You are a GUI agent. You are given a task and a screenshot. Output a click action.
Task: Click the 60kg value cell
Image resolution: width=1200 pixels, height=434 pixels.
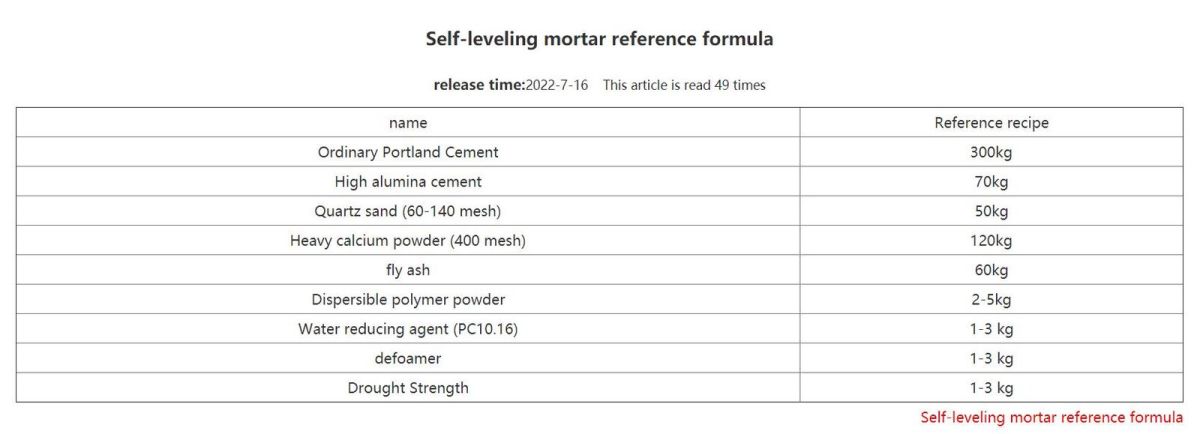991,270
